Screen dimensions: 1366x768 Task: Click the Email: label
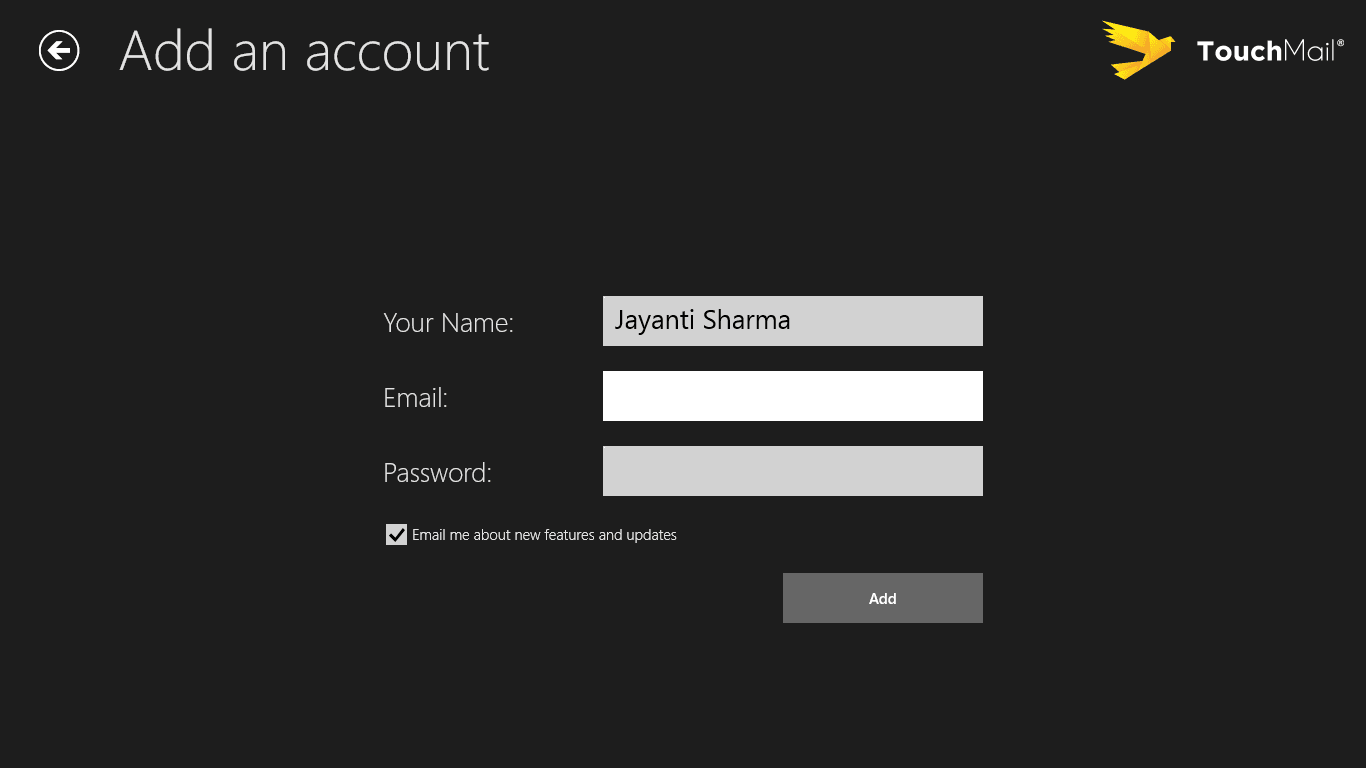pos(415,398)
